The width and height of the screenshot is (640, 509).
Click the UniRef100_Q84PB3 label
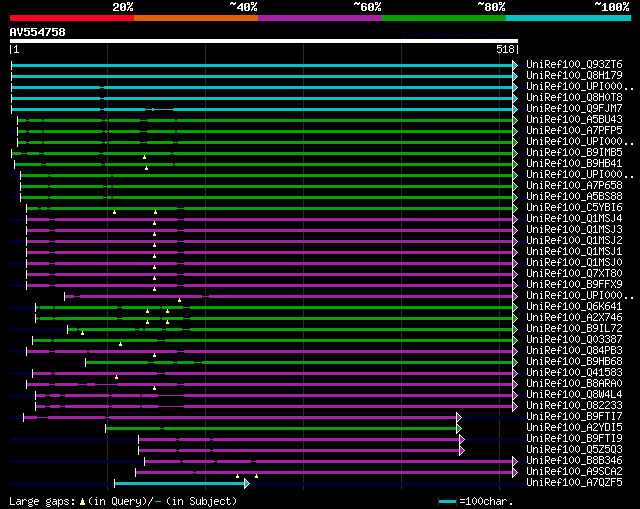point(574,351)
